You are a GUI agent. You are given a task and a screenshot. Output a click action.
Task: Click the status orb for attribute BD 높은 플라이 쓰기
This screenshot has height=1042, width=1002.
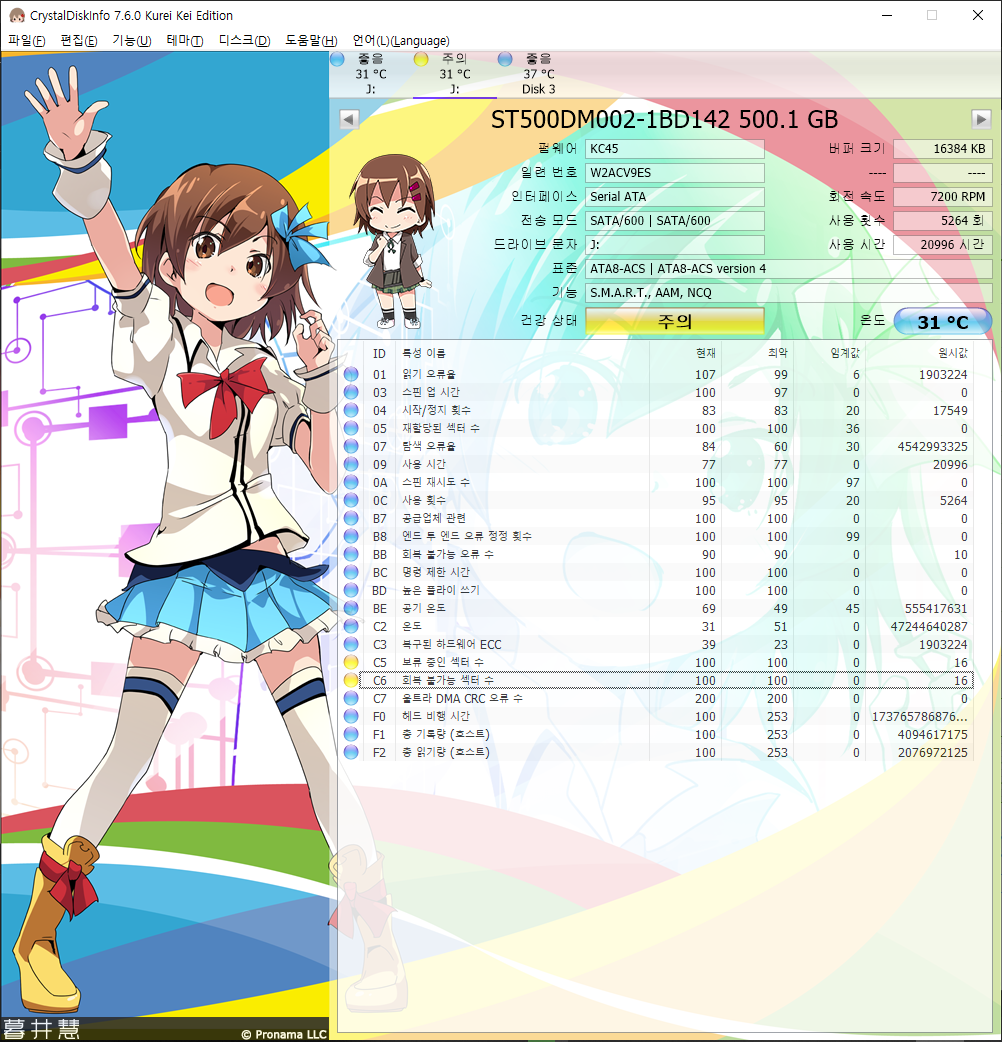point(351,589)
